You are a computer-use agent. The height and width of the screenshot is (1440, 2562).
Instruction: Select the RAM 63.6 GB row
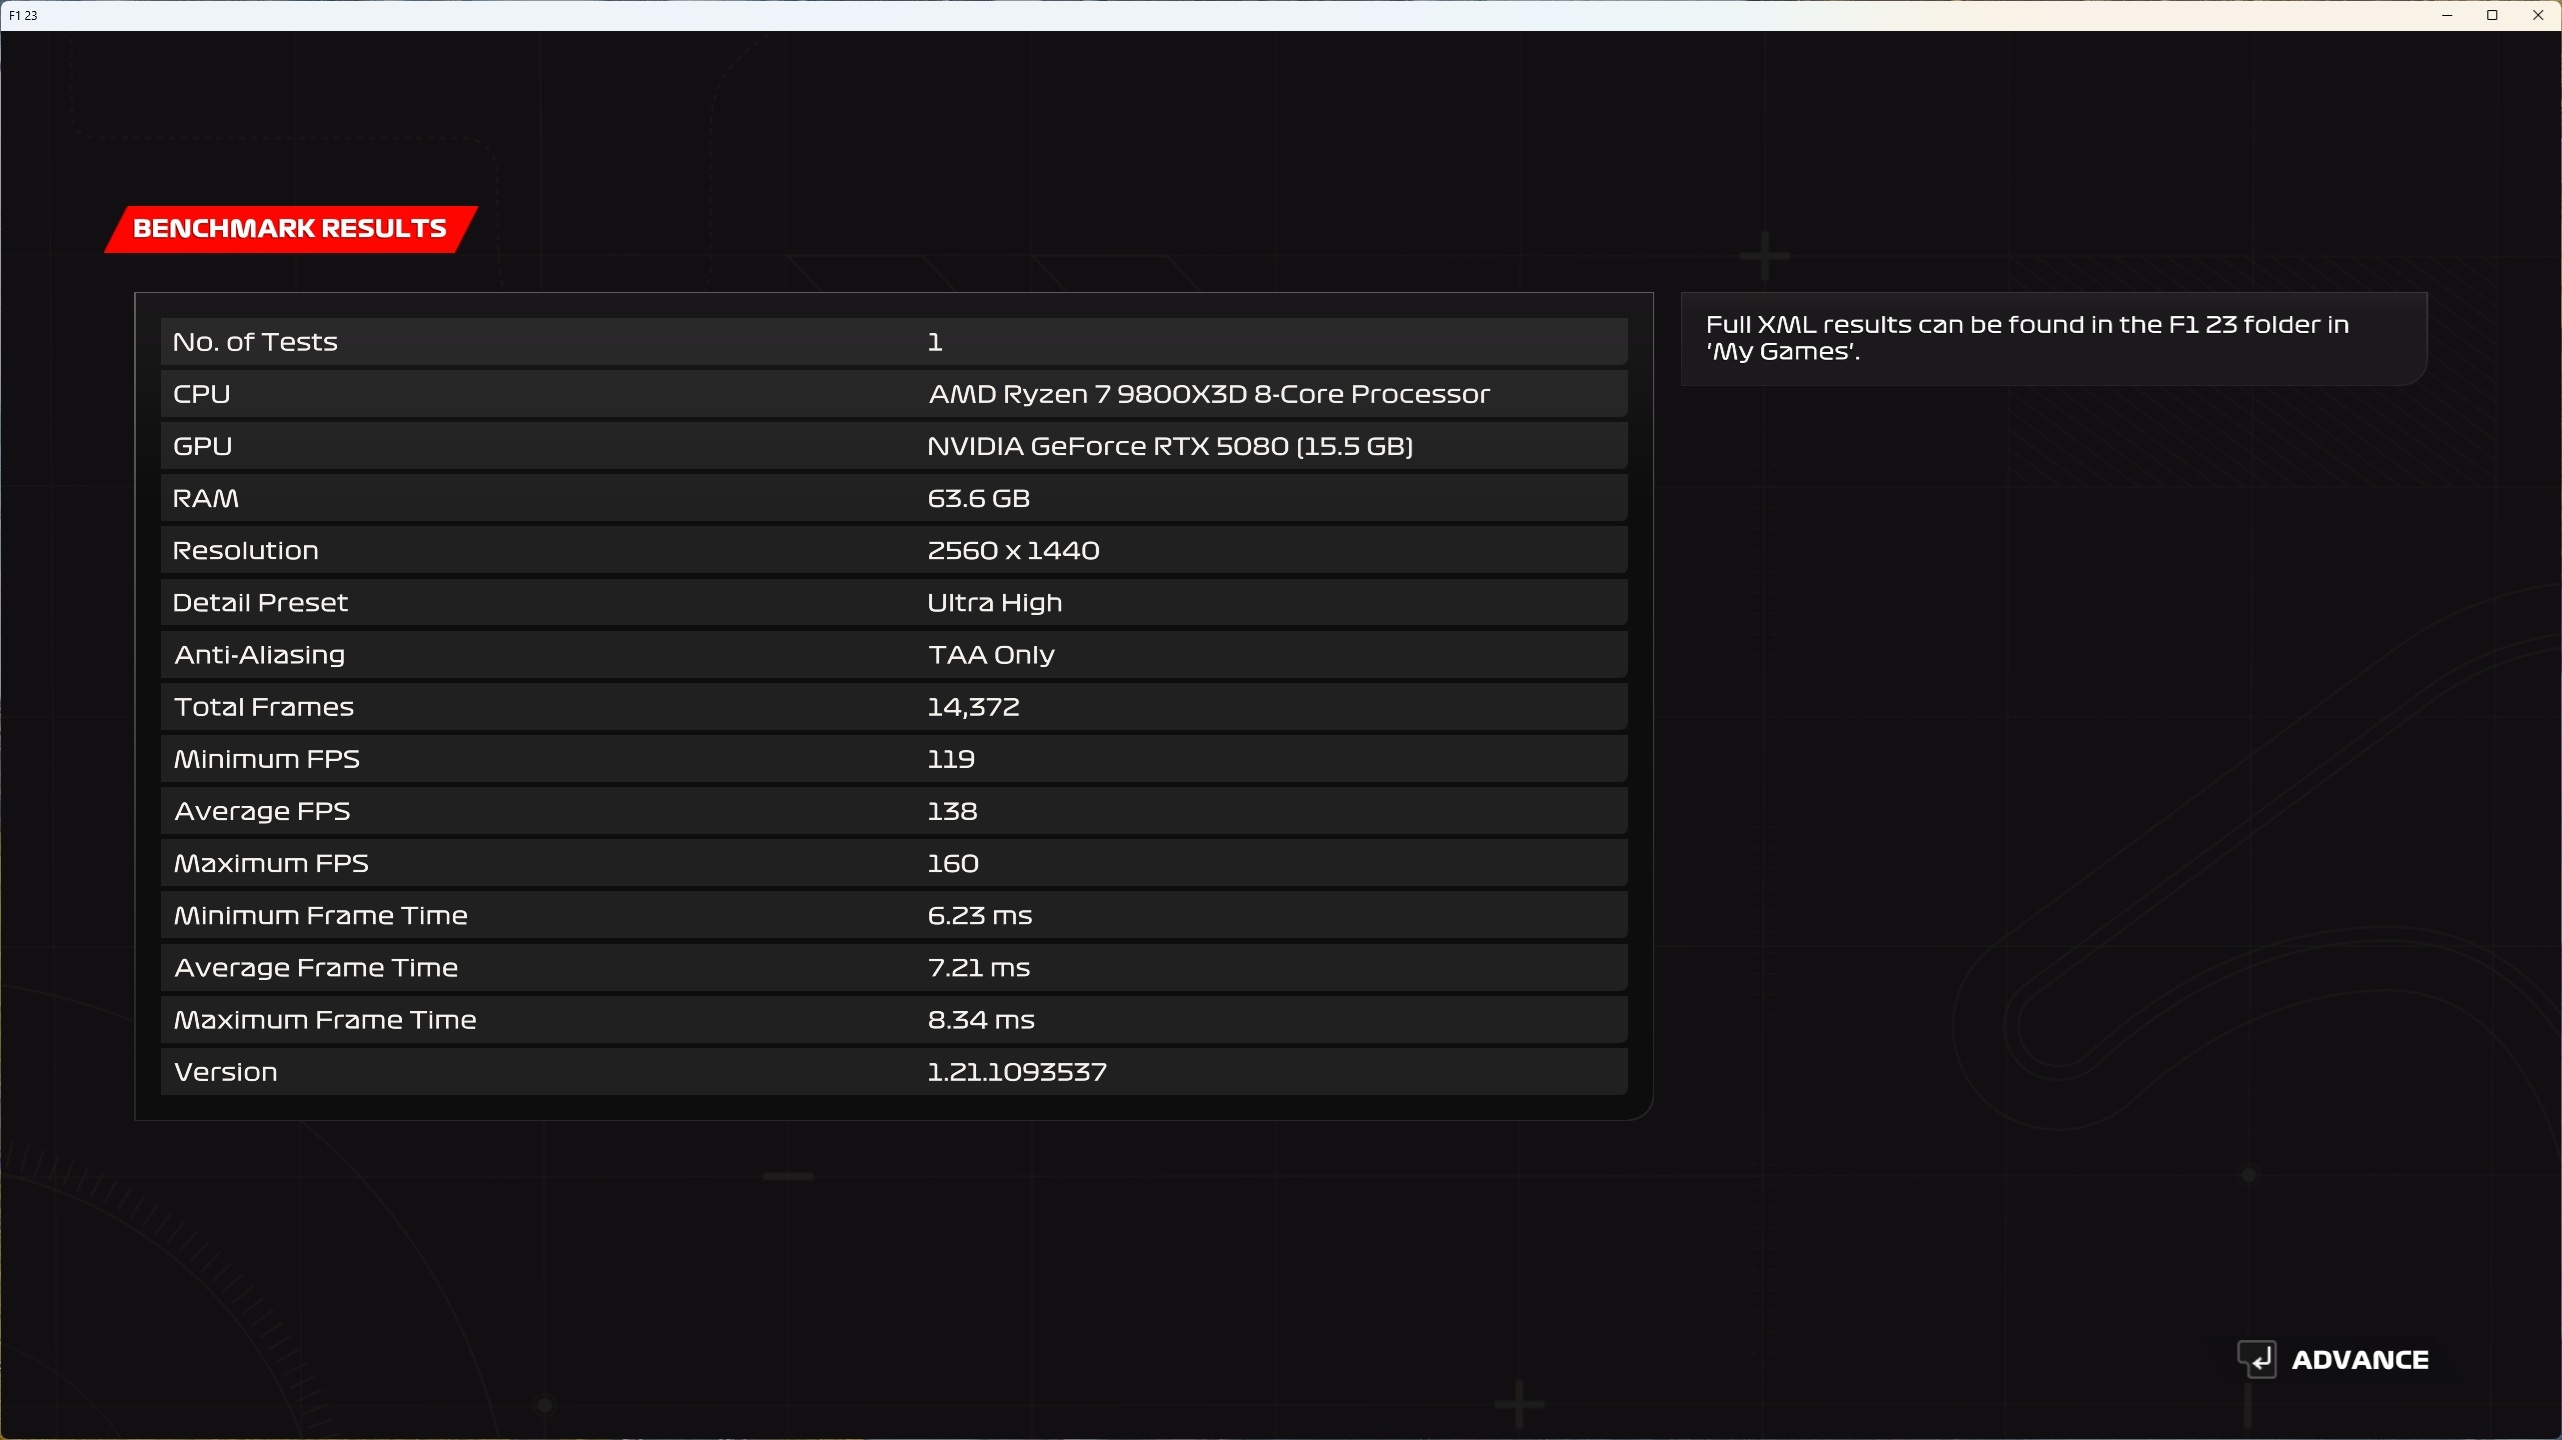[893, 498]
